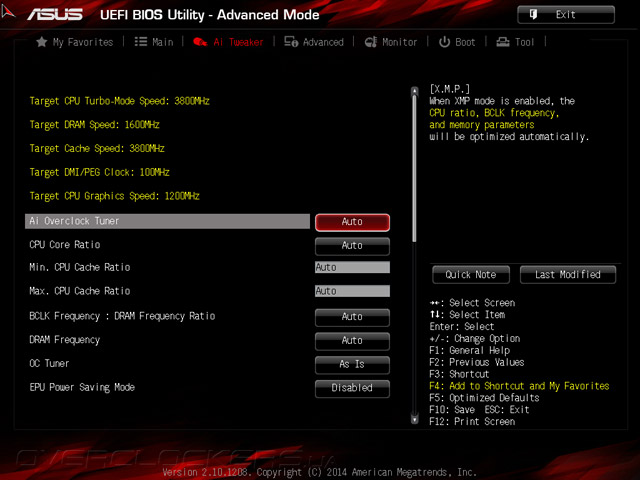Select the EPU Power Saving Mode label
Image resolution: width=640 pixels, height=480 pixels.
pos(82,387)
